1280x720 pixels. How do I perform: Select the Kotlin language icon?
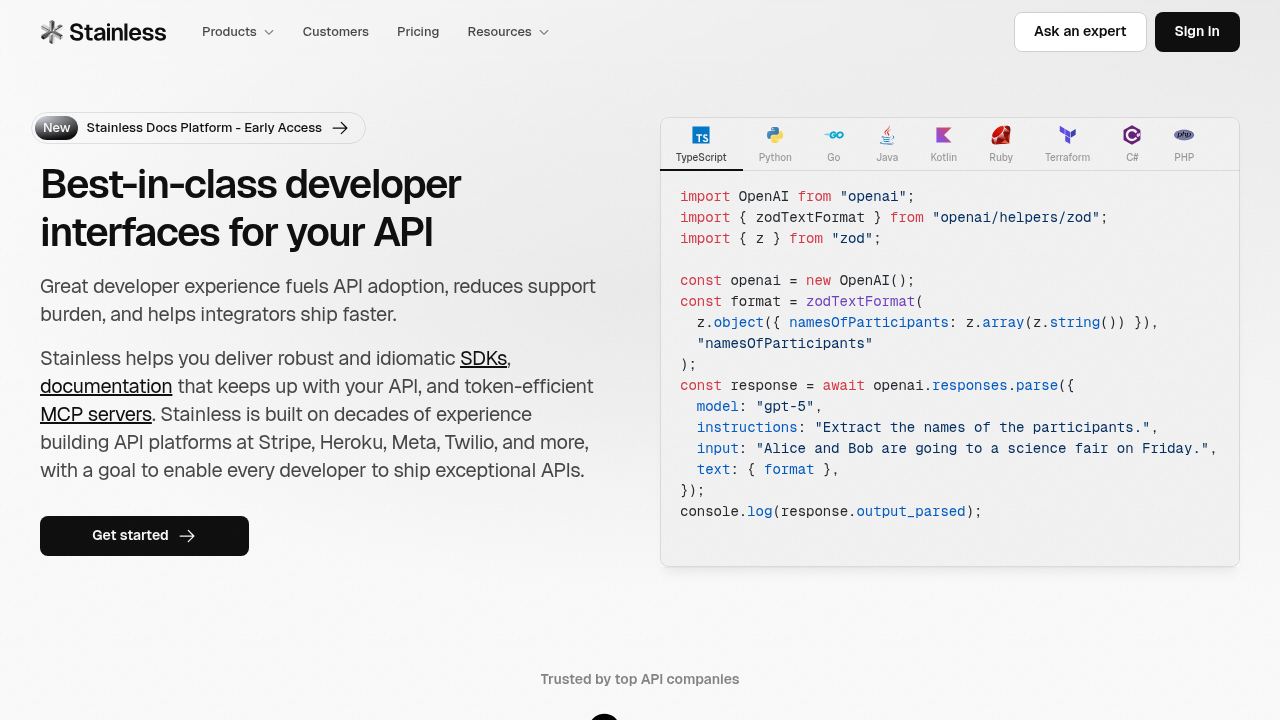944,135
